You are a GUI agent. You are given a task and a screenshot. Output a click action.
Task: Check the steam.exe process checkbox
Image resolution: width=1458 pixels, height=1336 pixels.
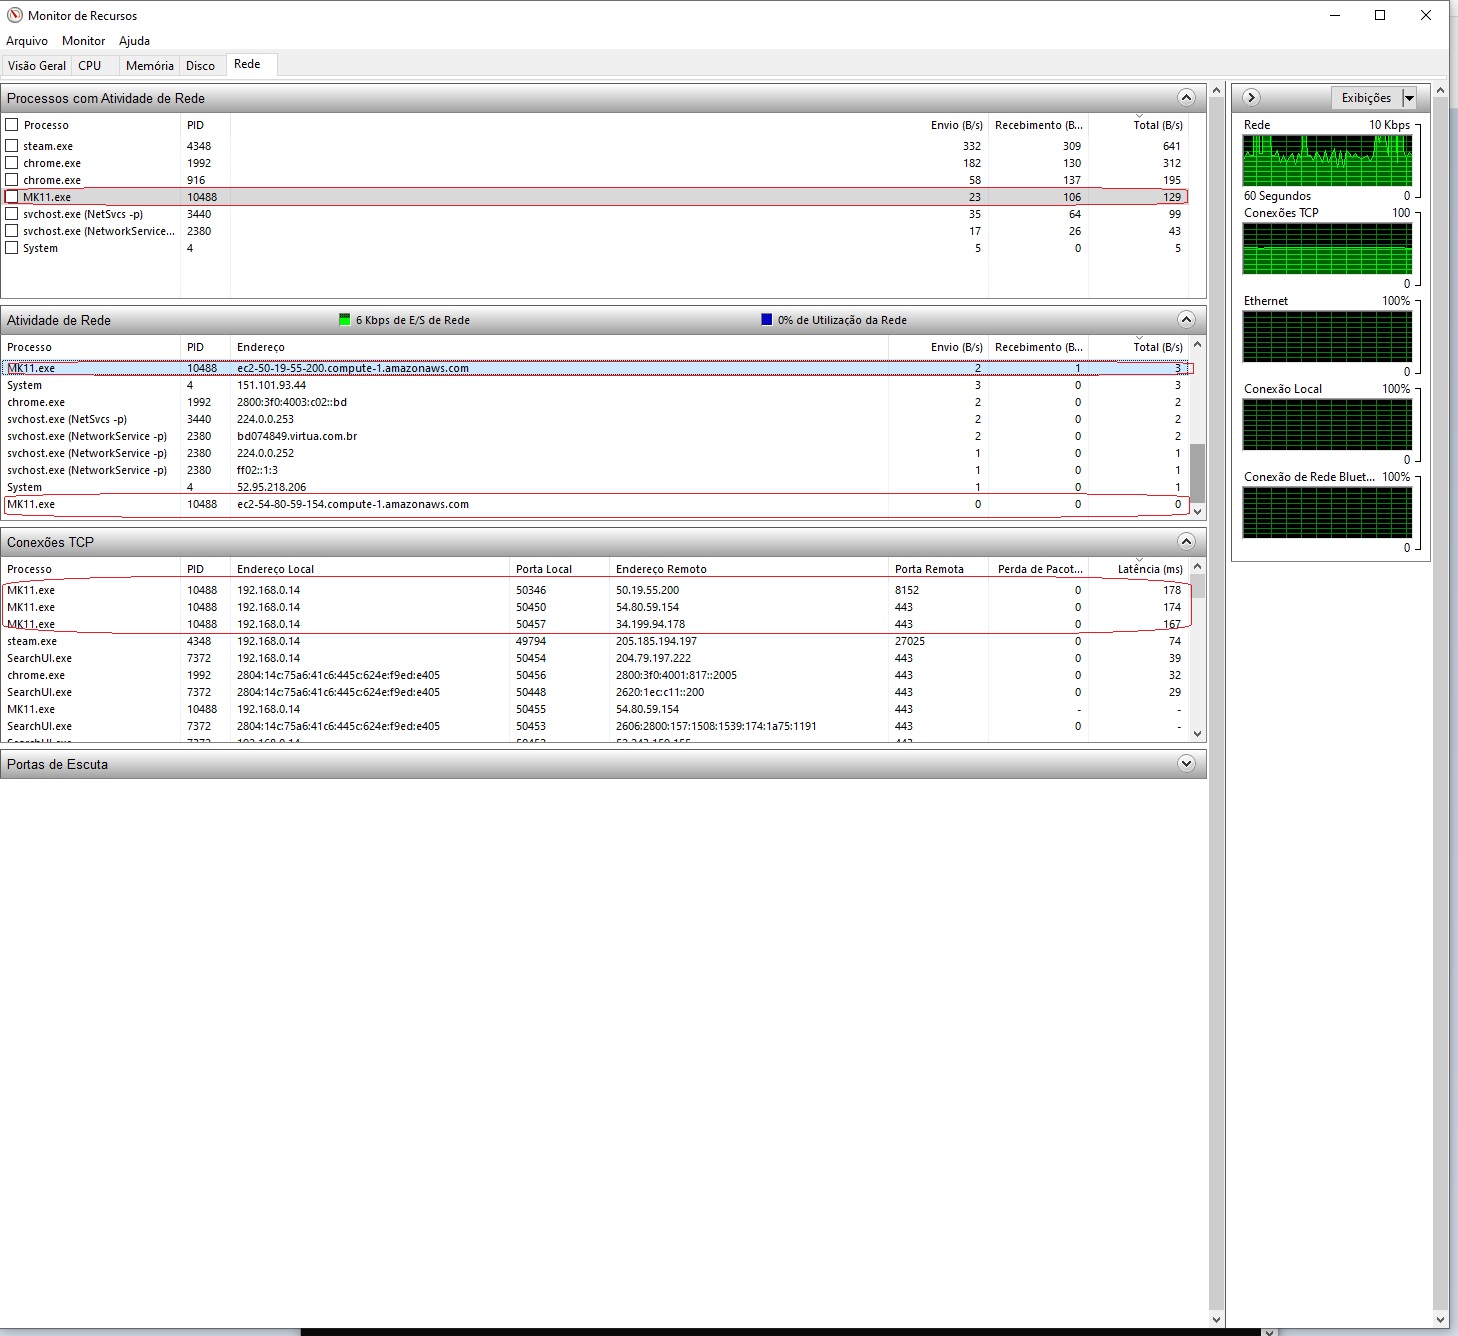coord(12,146)
